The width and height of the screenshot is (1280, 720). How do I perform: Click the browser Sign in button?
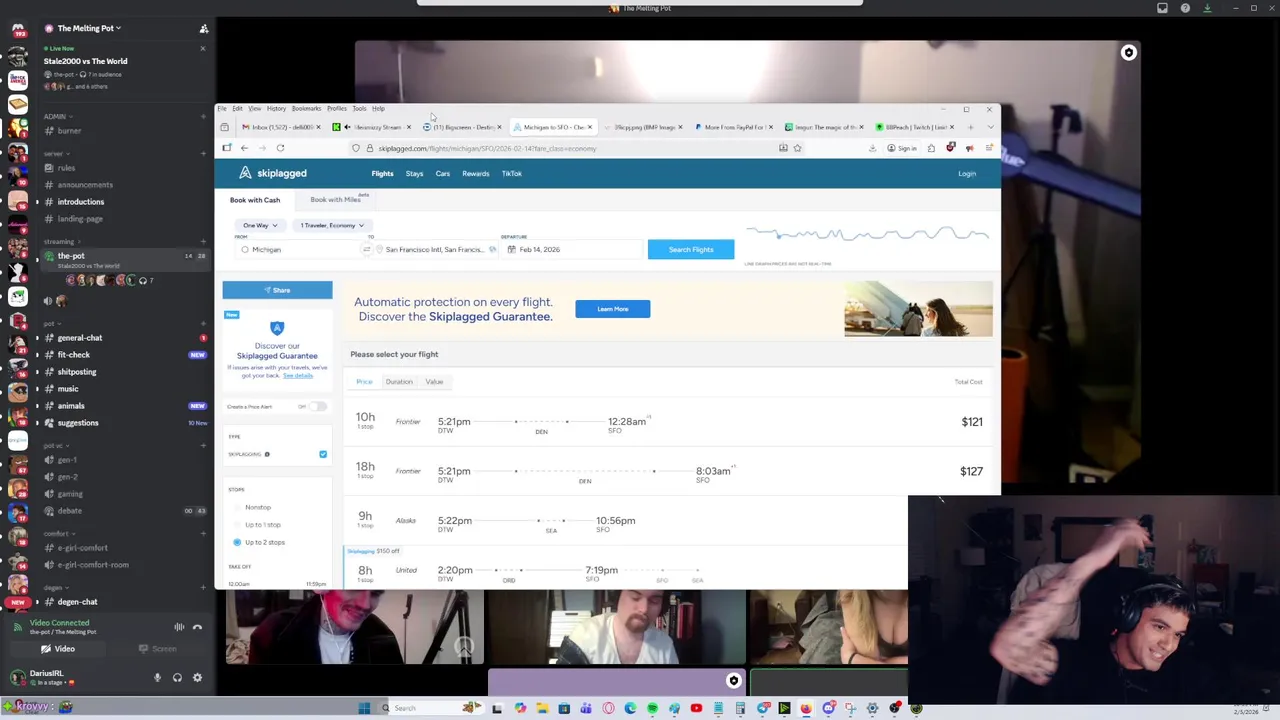[x=902, y=148]
